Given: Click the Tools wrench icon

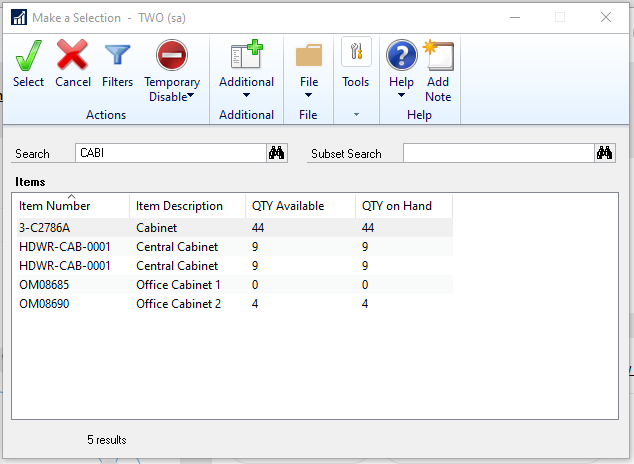Looking at the screenshot, I should (356, 52).
